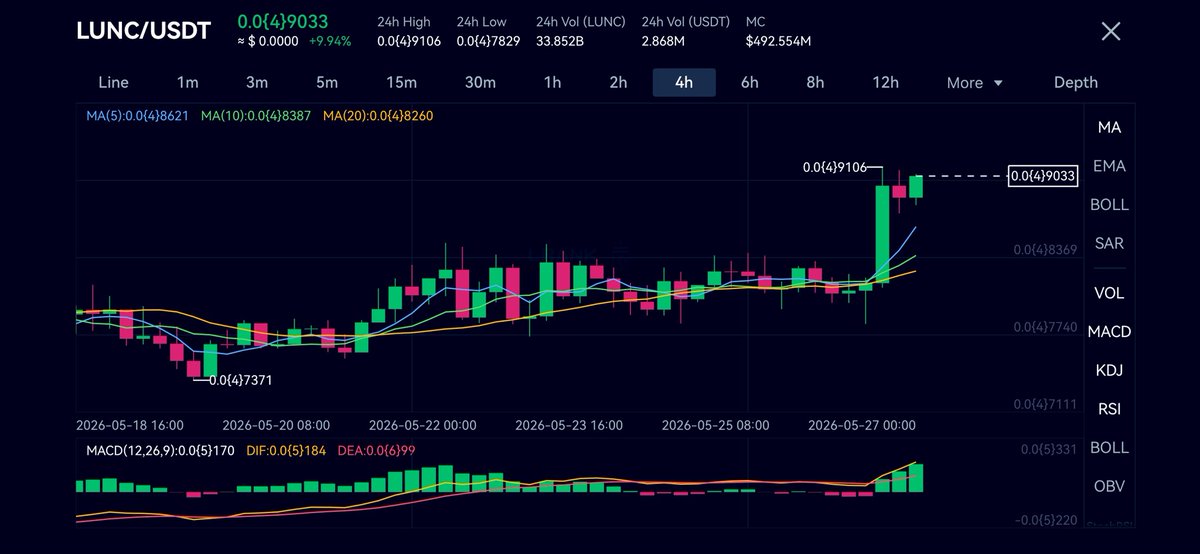Toggle the KDJ sub-indicator
Viewport: 1200px width, 554px height.
point(1109,370)
